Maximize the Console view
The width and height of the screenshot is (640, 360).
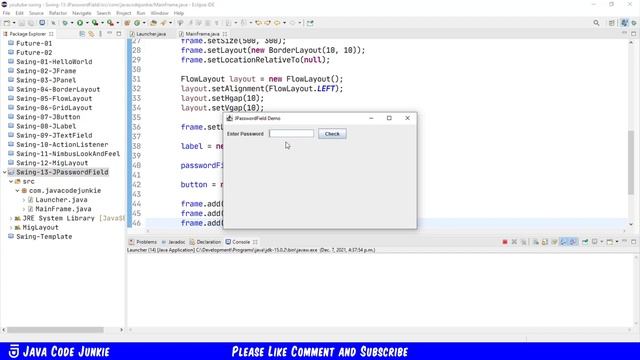pyautogui.click(x=633, y=242)
